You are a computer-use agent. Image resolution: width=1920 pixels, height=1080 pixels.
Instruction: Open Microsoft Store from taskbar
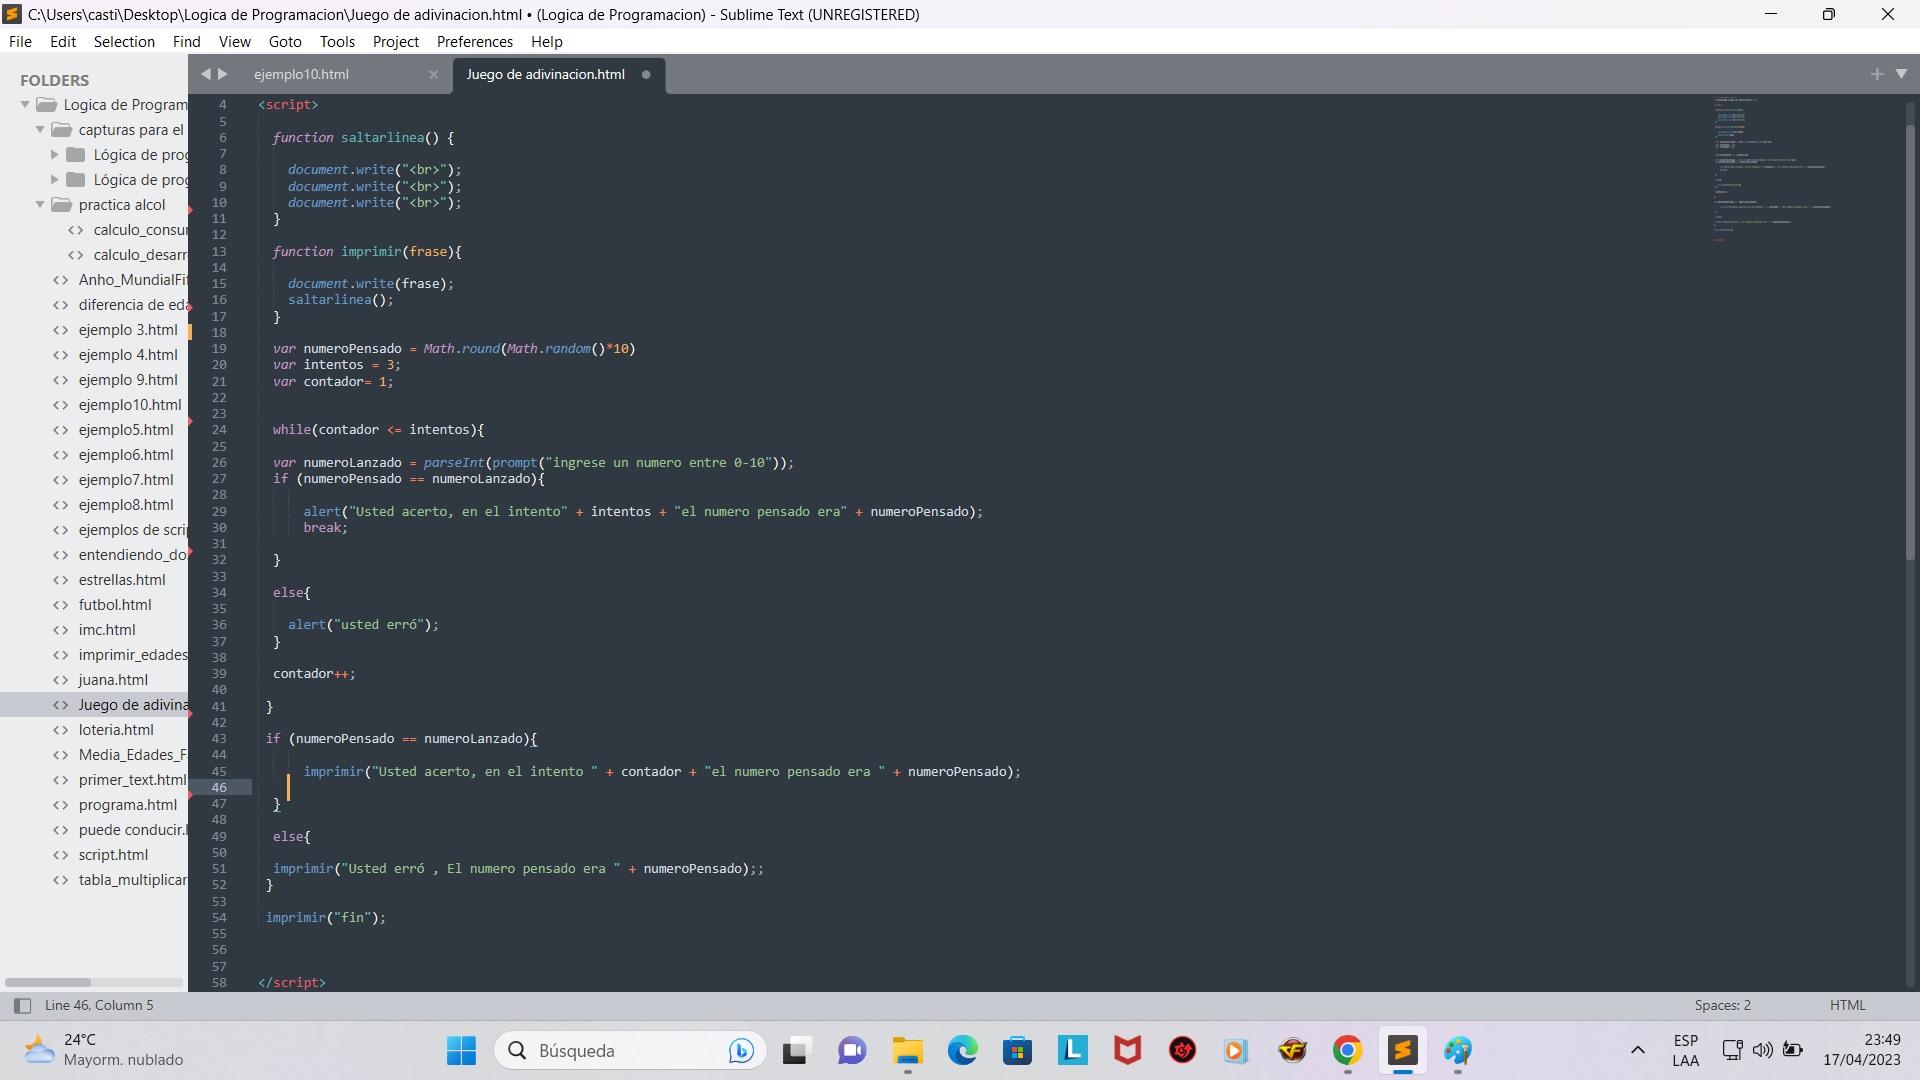[1017, 1050]
